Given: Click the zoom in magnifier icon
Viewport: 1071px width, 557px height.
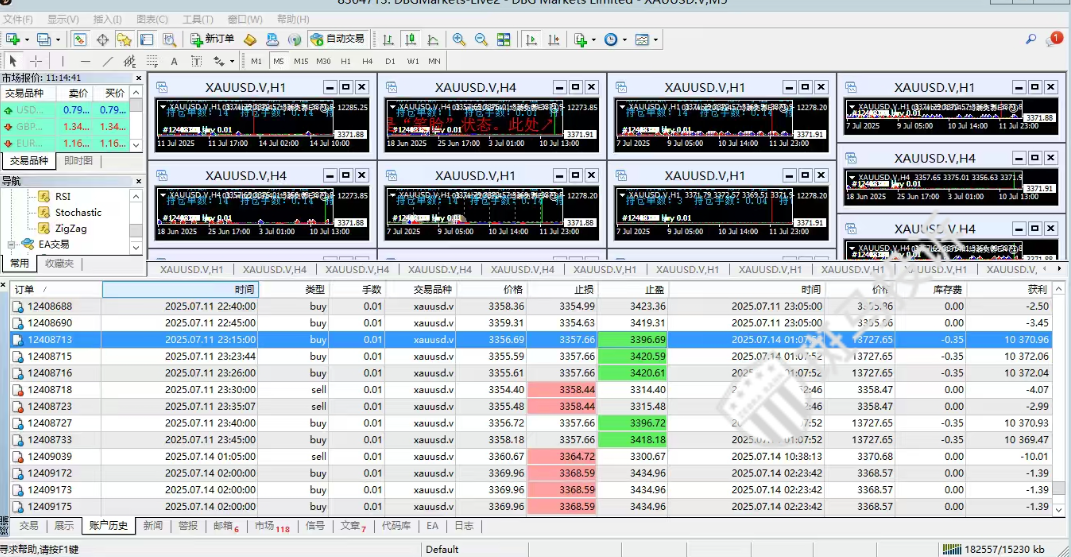Looking at the screenshot, I should pos(458,39).
